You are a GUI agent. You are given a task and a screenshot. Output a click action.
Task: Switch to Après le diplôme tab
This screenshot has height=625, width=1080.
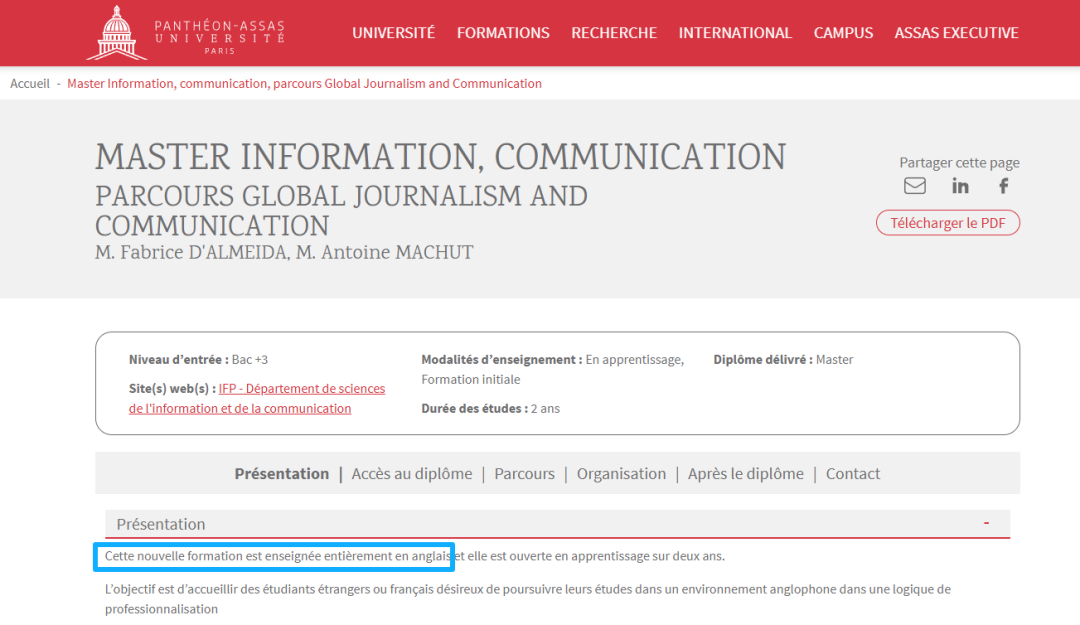745,473
